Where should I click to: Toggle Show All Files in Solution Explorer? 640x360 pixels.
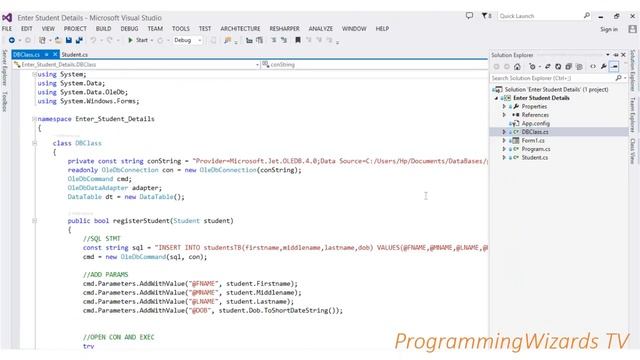(579, 67)
